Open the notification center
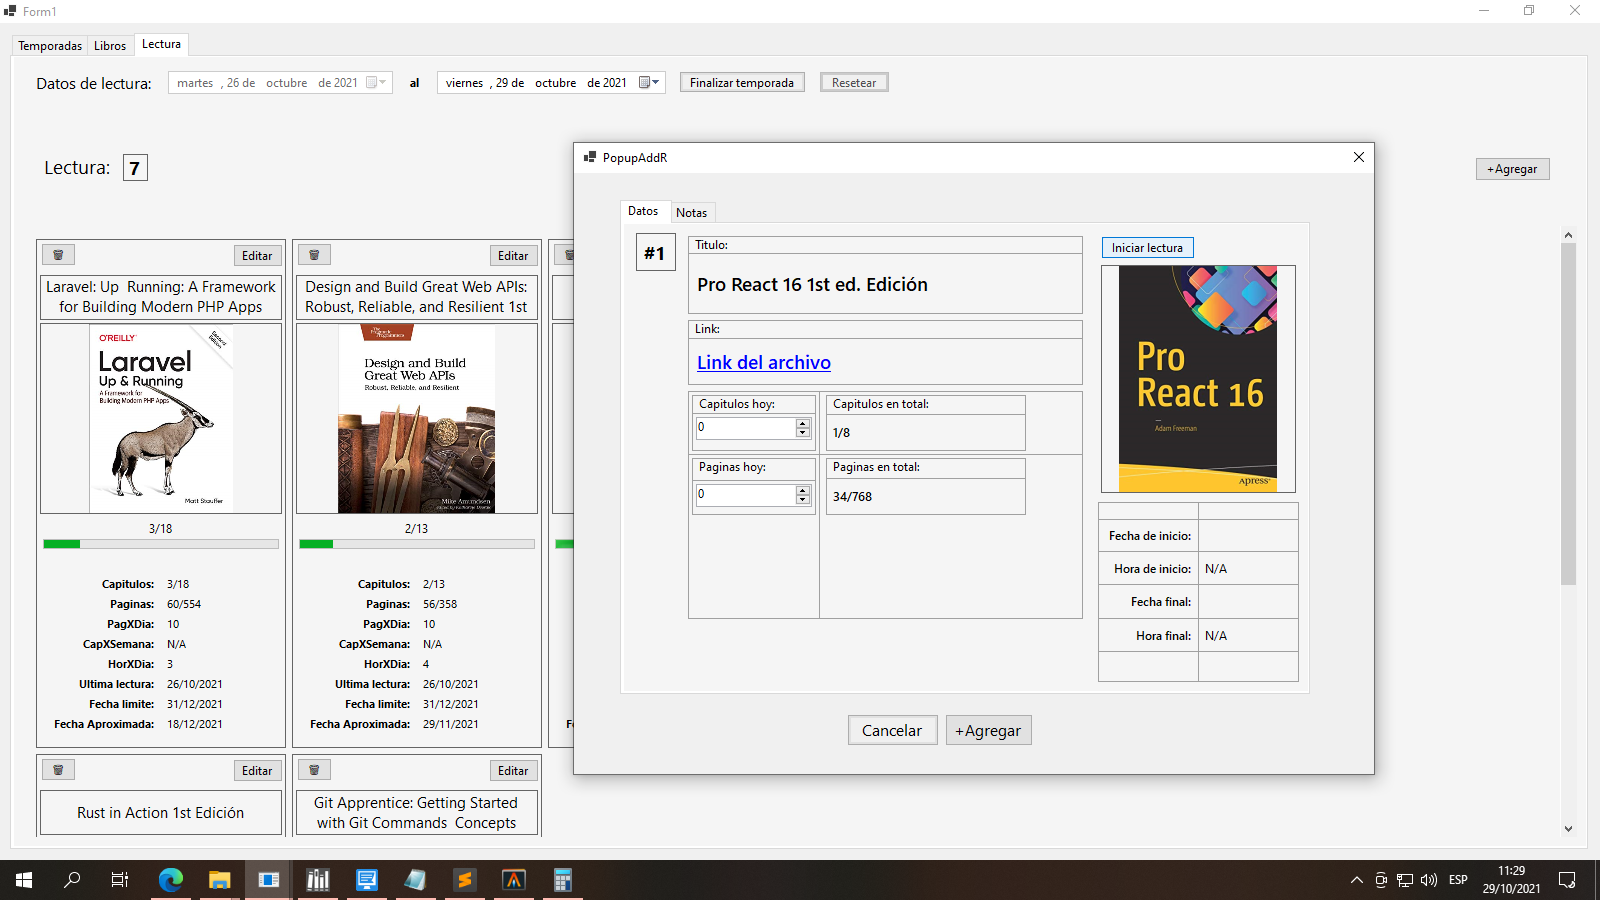The height and width of the screenshot is (900, 1600). [x=1567, y=880]
